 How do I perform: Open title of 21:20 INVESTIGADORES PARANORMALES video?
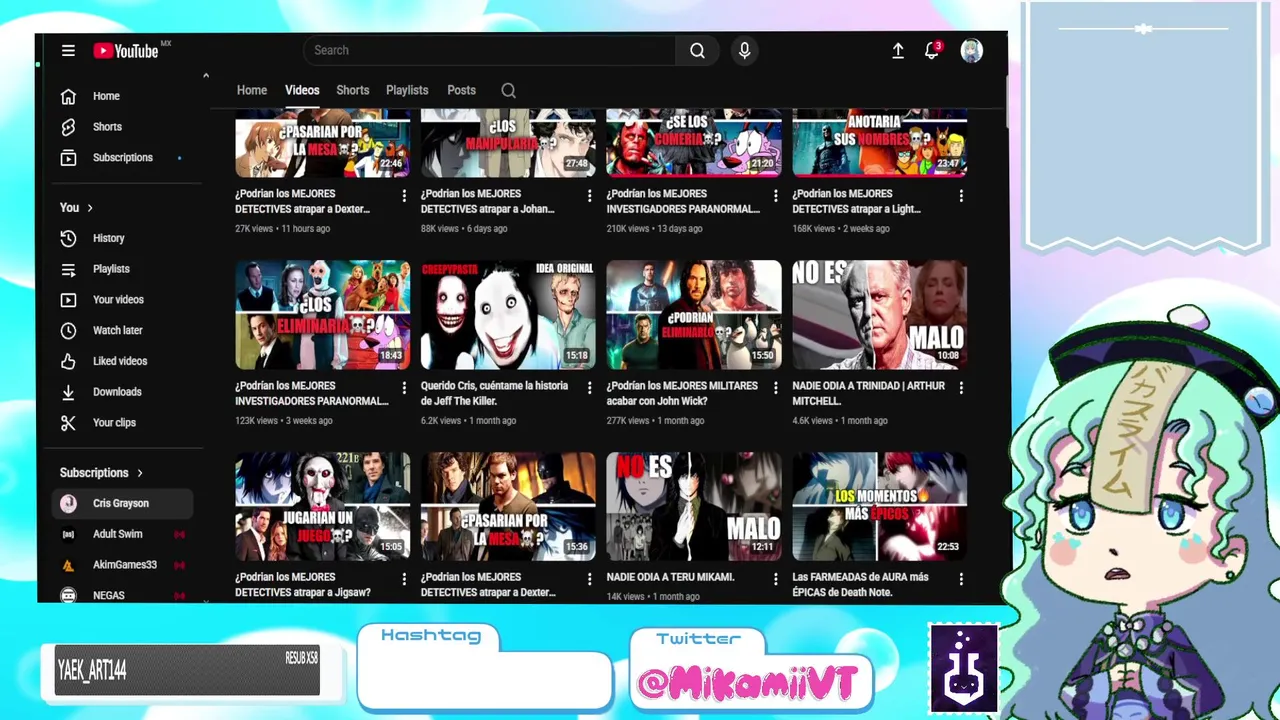pos(683,202)
